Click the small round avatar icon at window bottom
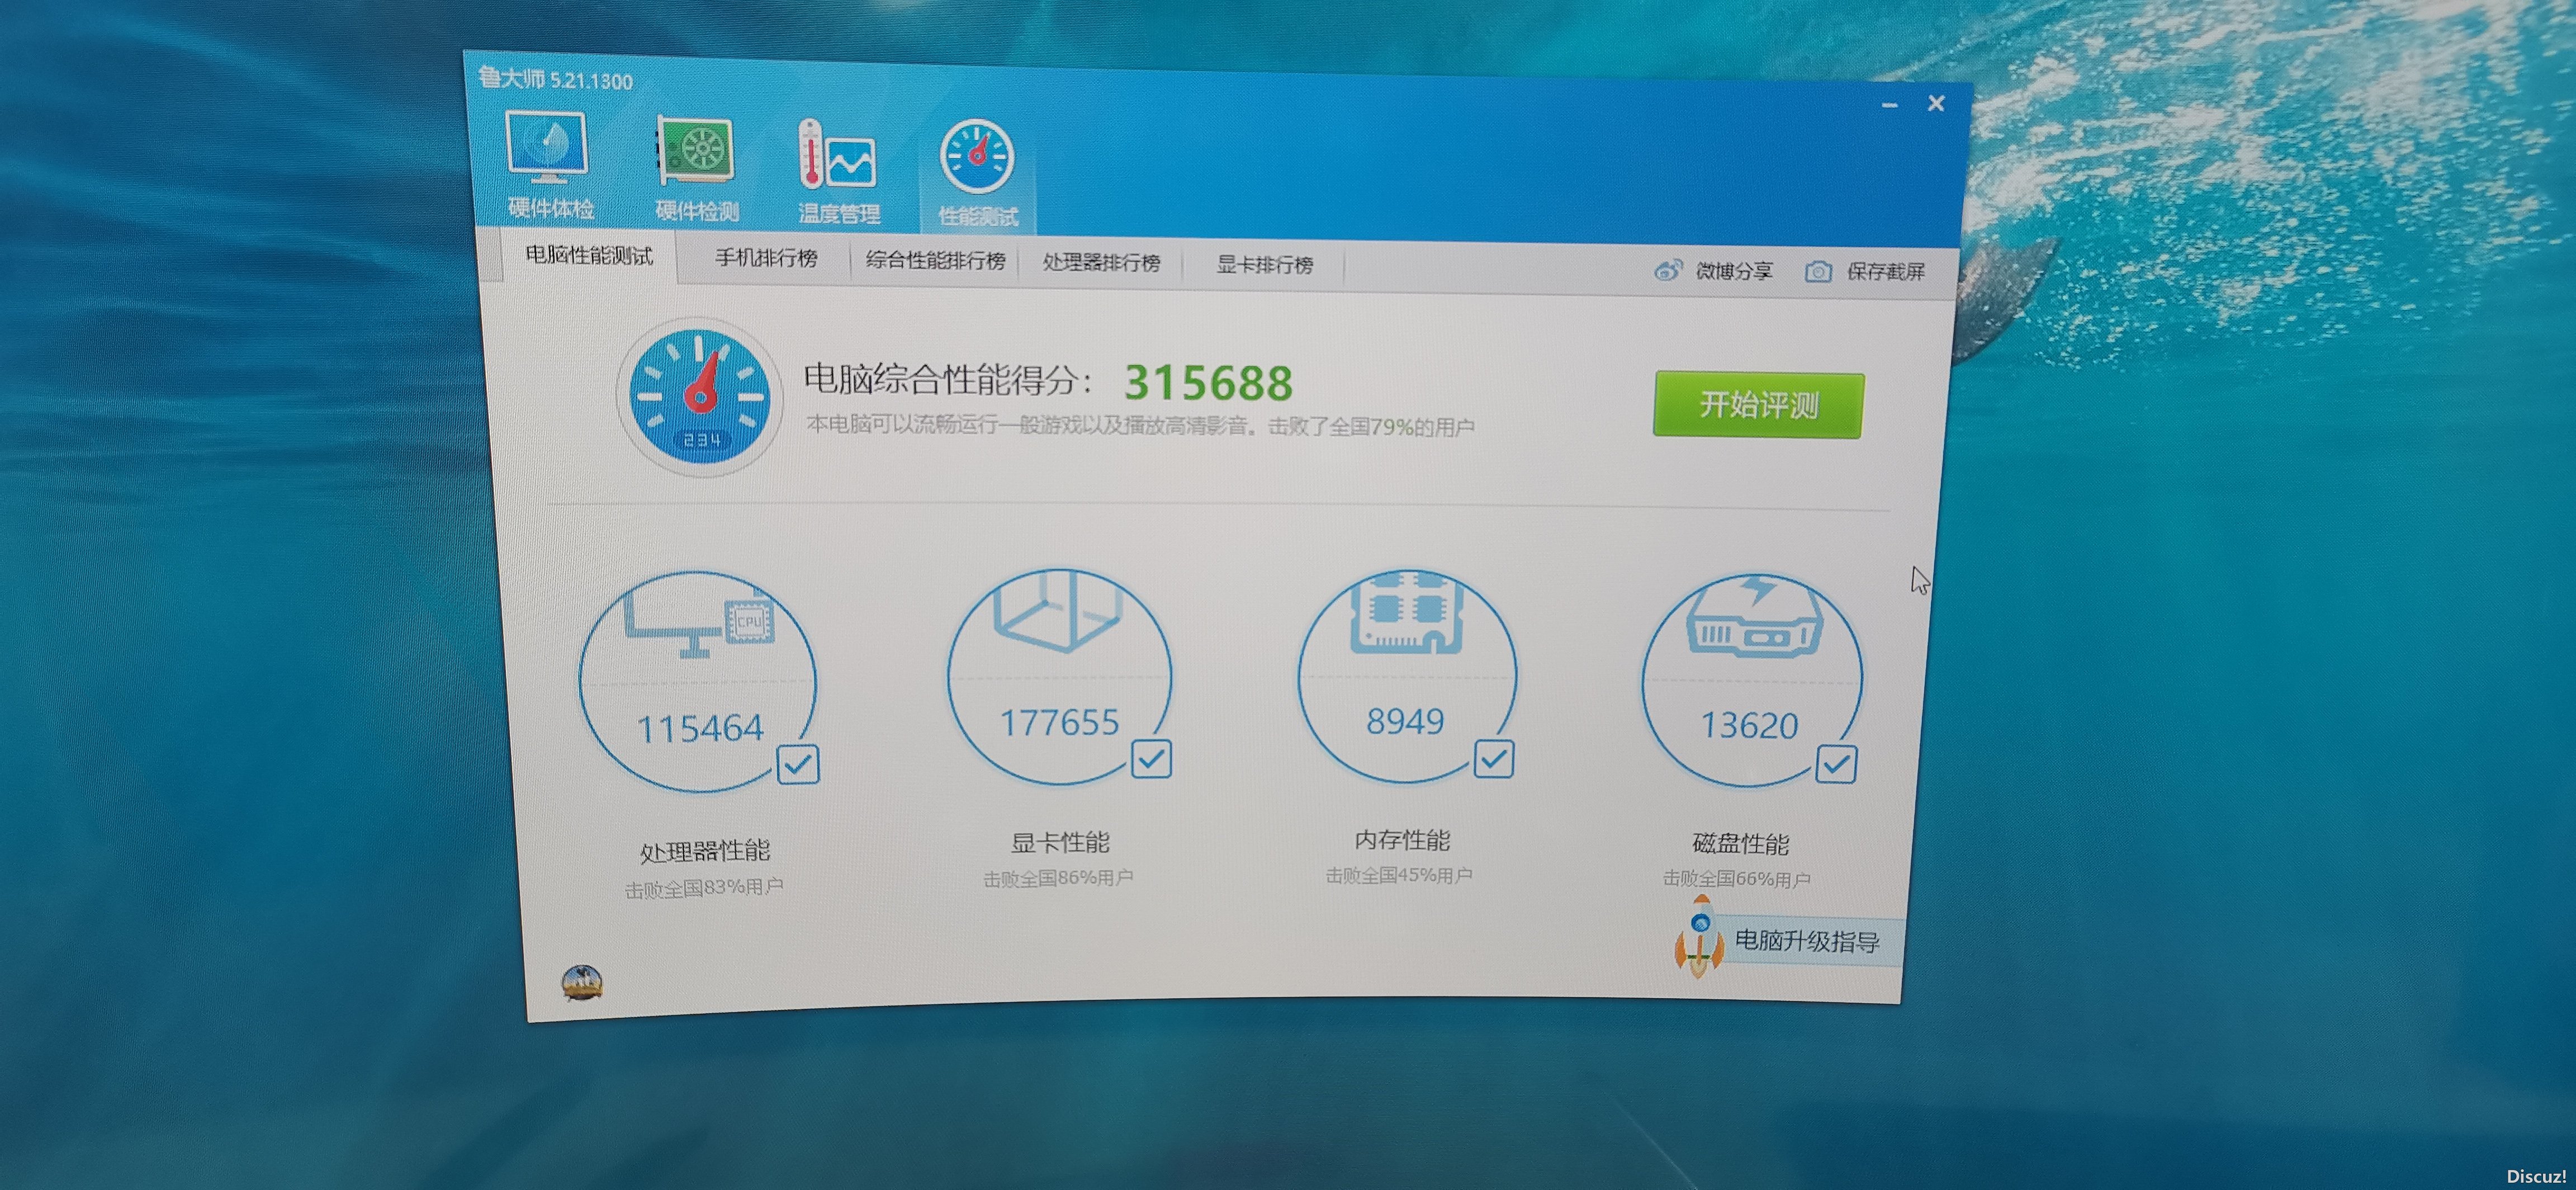 (x=582, y=983)
